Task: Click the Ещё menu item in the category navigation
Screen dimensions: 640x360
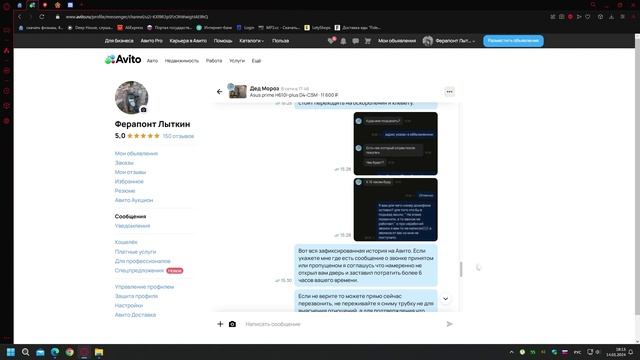Action: point(256,61)
